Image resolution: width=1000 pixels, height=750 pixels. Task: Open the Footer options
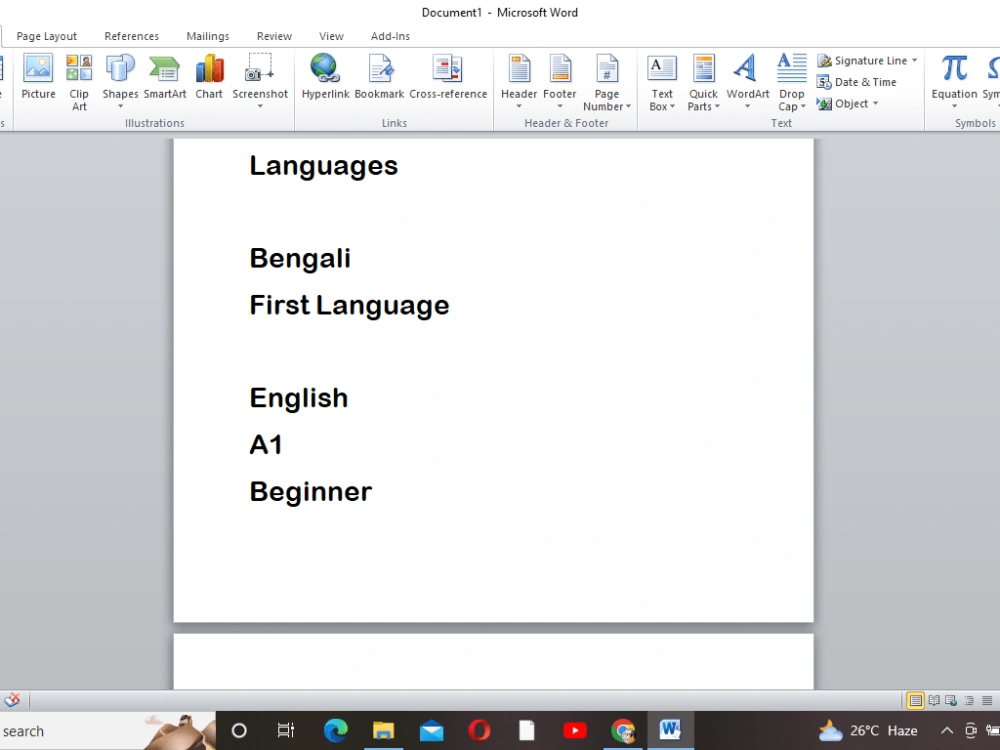[559, 80]
